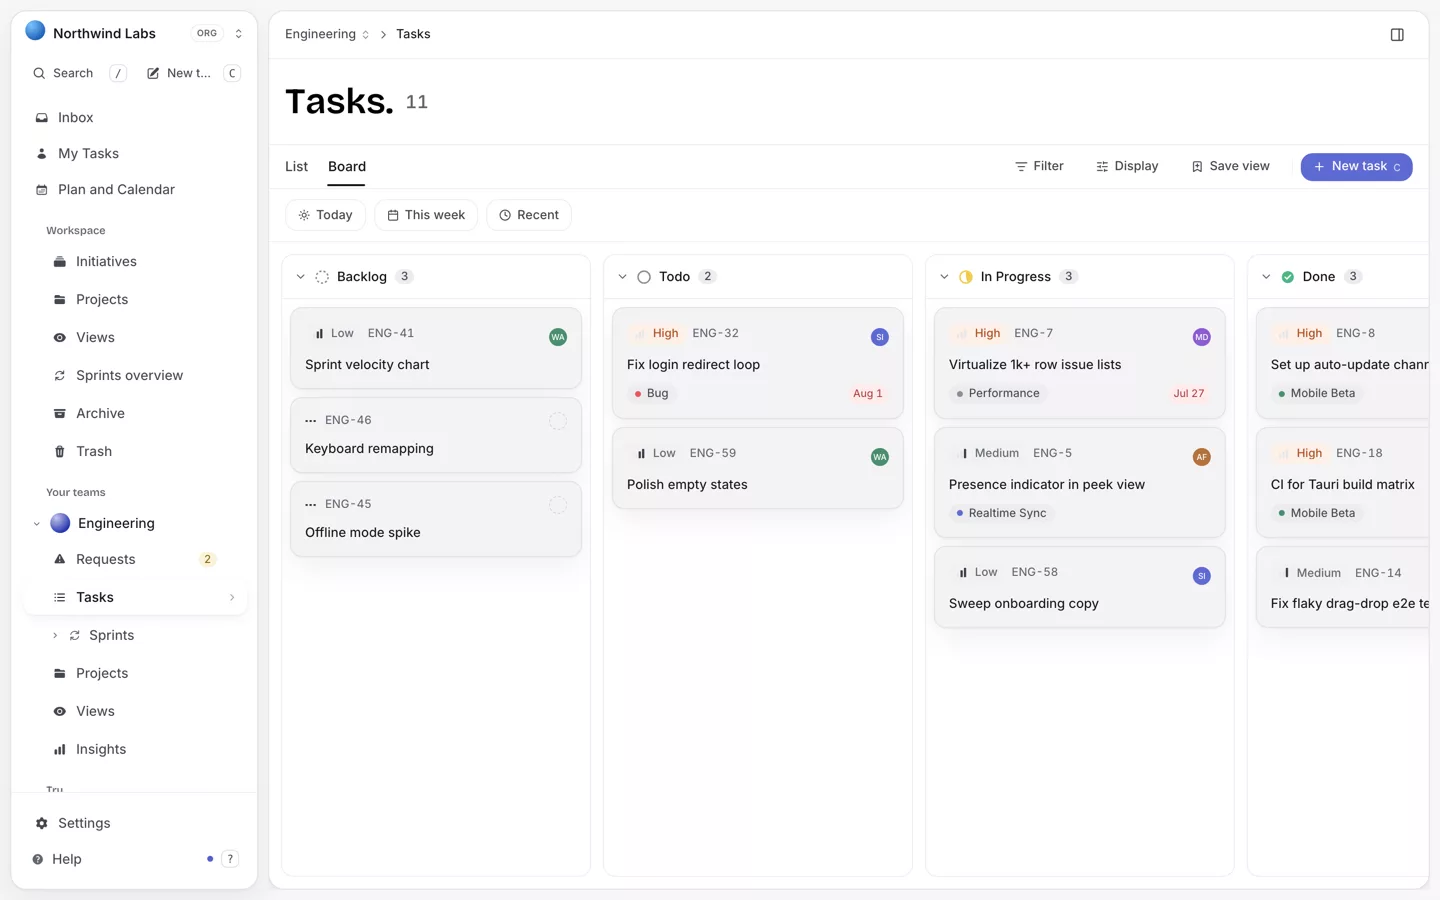Click the Realtime Sync label
This screenshot has height=900, width=1440.
point(1001,514)
